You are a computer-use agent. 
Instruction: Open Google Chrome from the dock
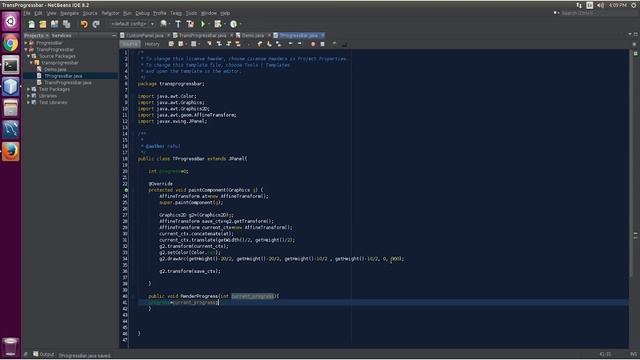click(x=11, y=43)
